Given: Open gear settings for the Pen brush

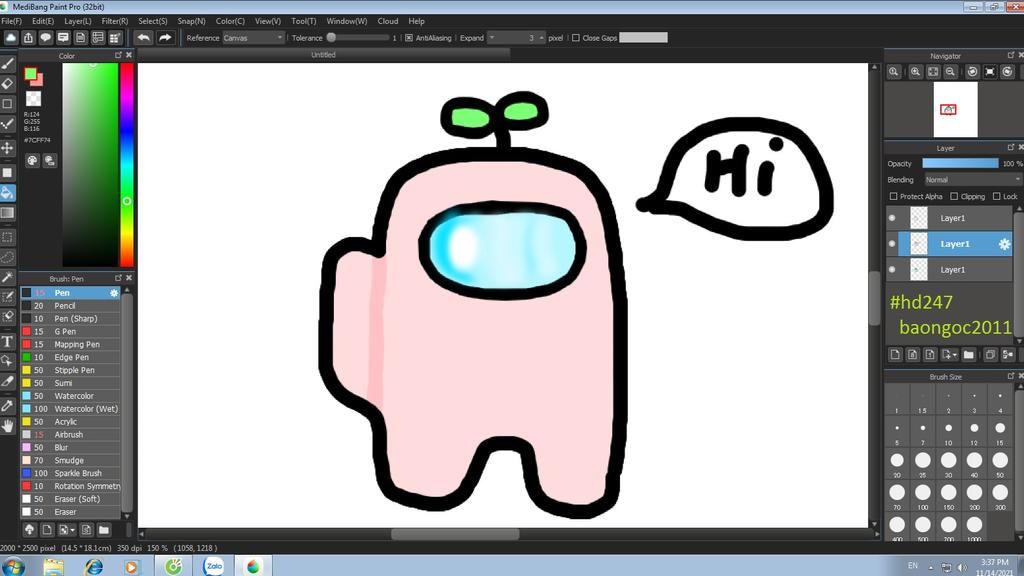Looking at the screenshot, I should pos(114,293).
